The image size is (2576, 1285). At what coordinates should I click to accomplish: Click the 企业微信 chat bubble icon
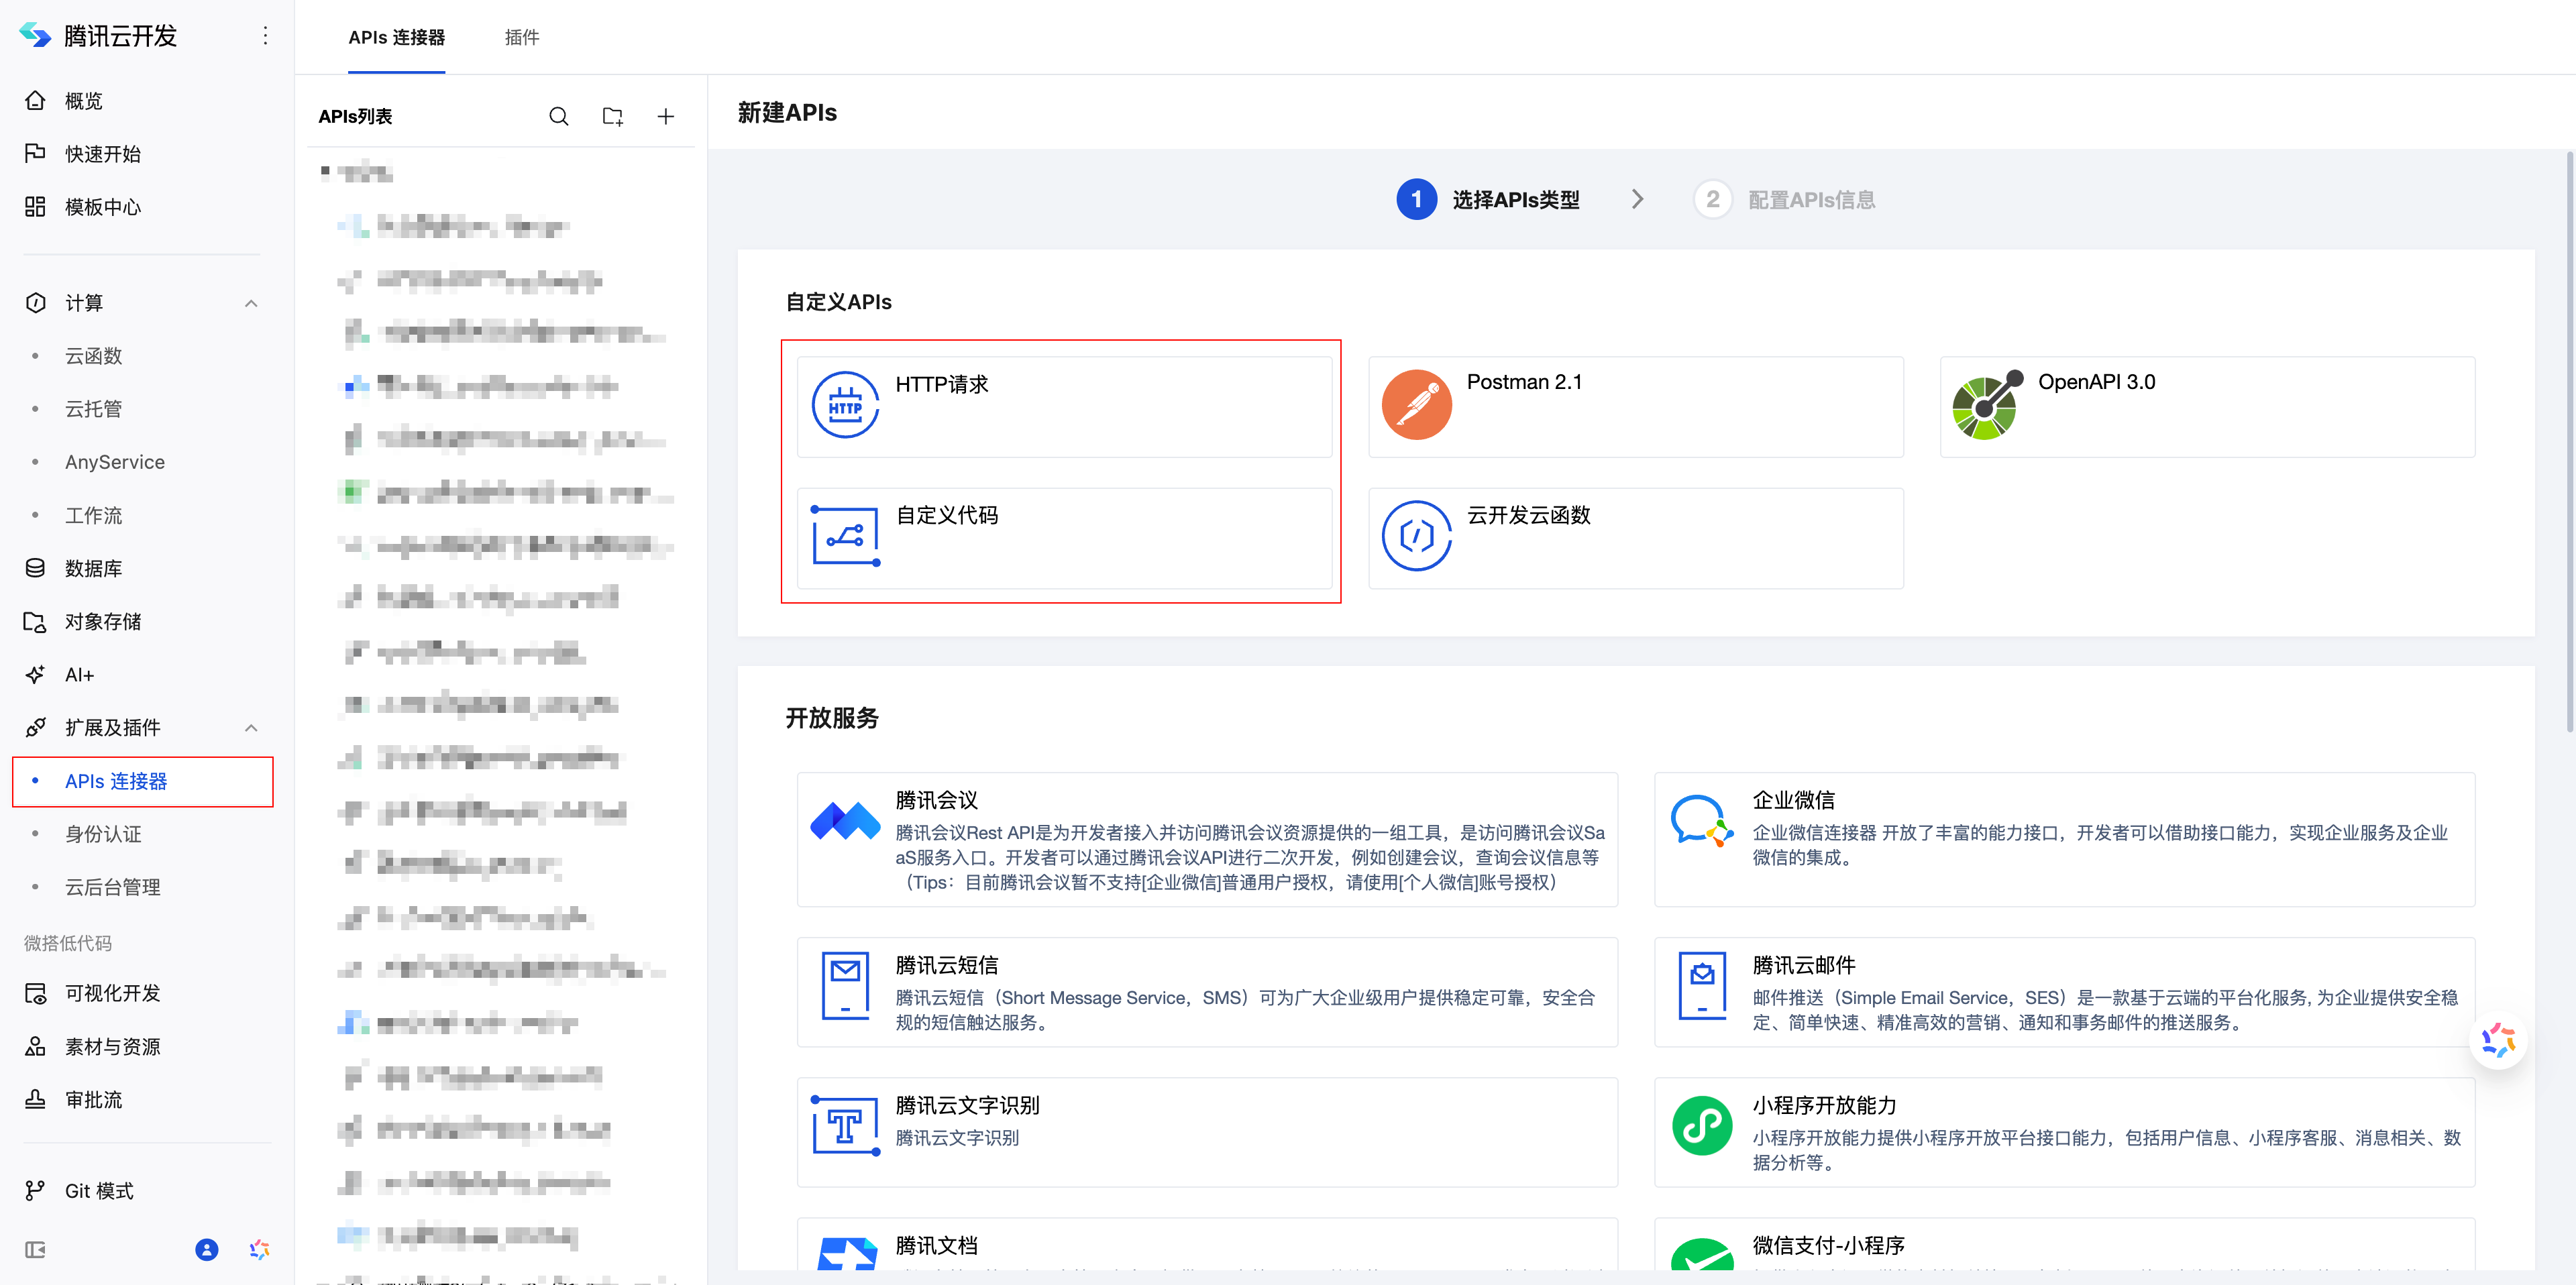tap(1702, 820)
